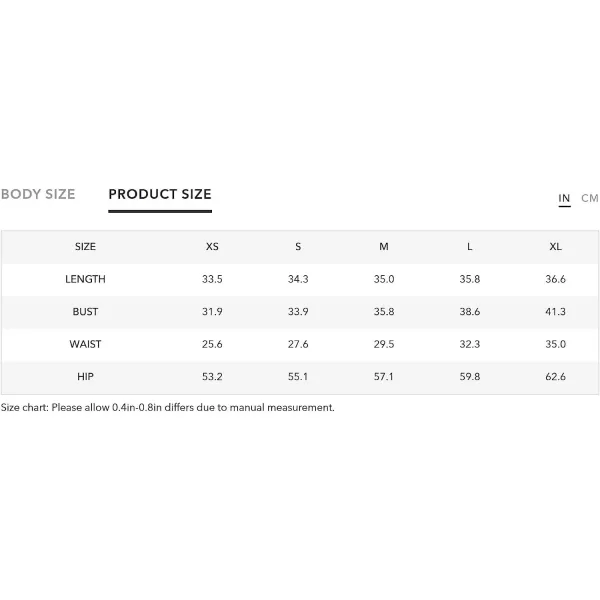Screen dimensions: 600x600
Task: Click the L hip value 59.8
Action: [x=470, y=377]
